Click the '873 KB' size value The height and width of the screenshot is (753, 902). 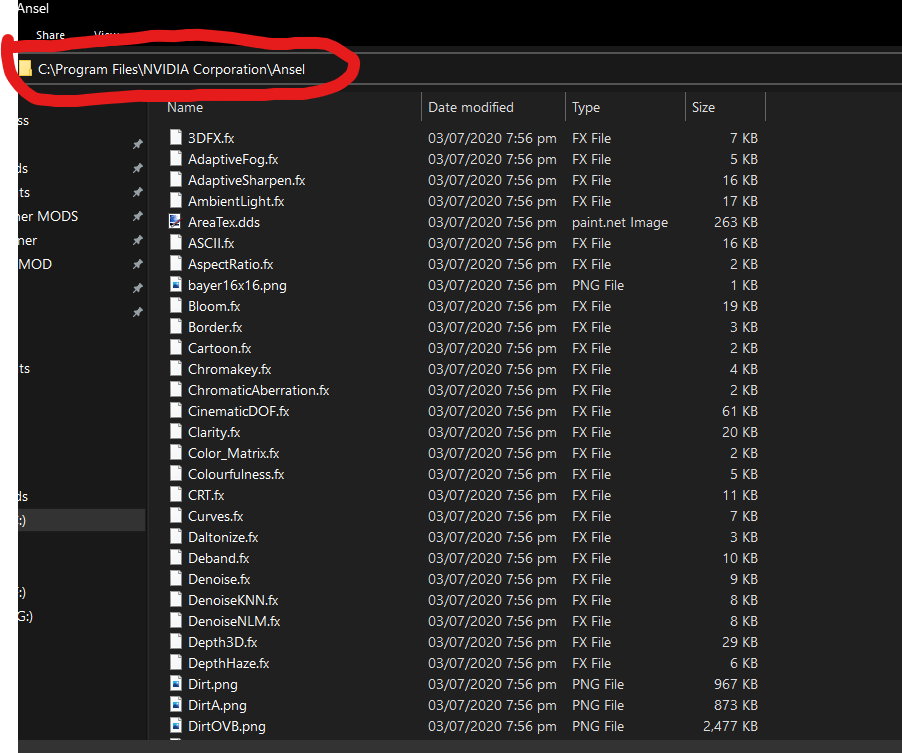(x=736, y=705)
